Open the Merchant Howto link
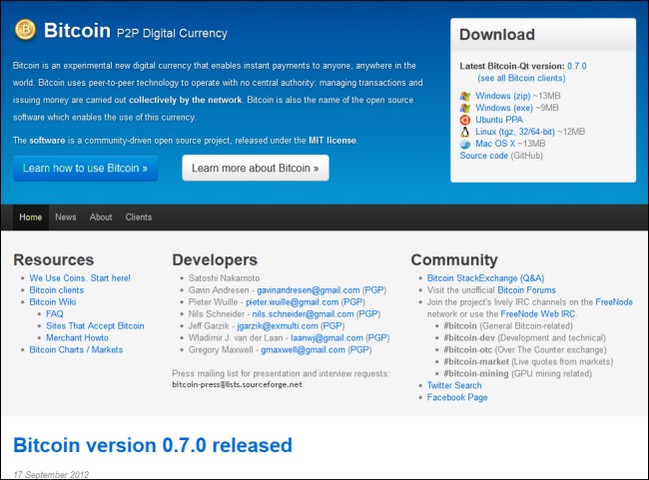The image size is (649, 480). [77, 338]
